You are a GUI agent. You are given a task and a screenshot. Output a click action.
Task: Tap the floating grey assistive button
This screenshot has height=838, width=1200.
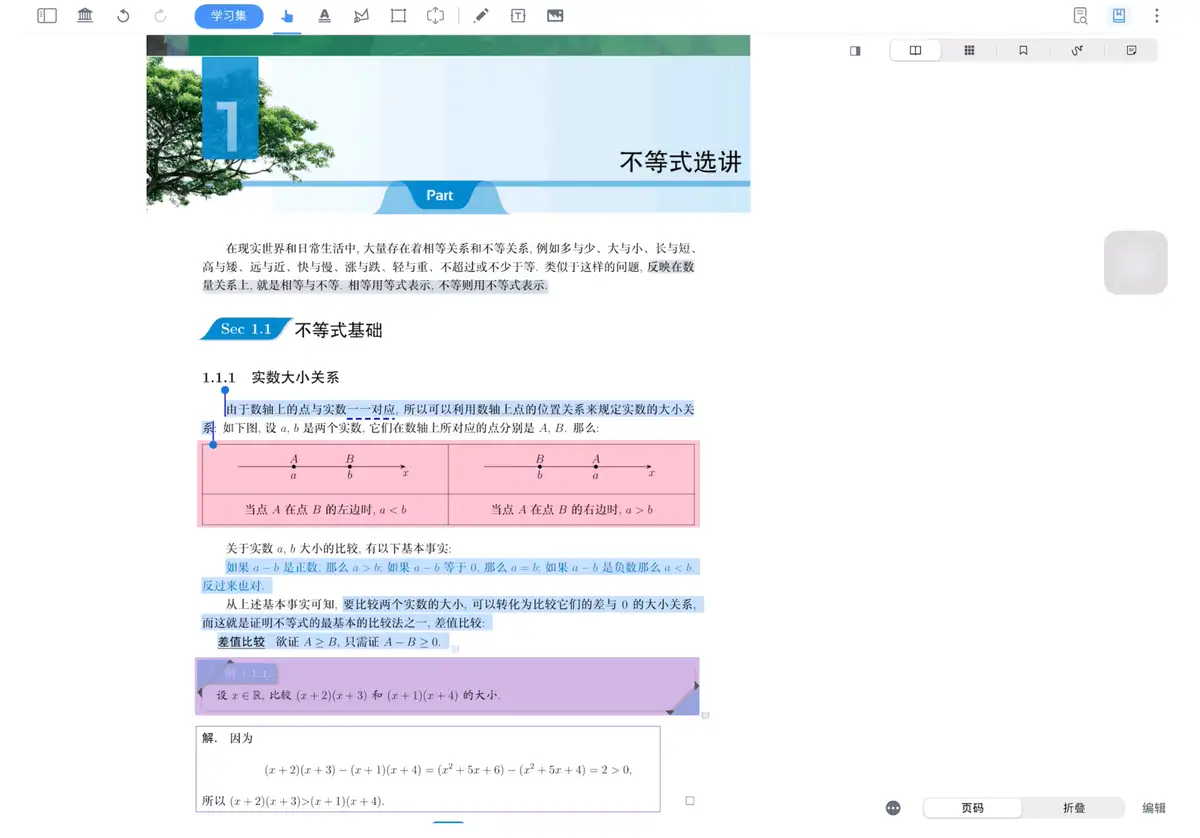click(1136, 263)
